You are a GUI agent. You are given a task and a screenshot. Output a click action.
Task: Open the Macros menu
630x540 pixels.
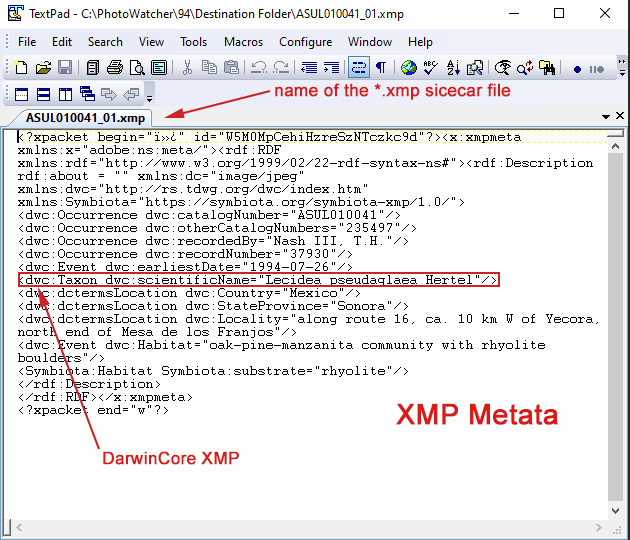point(243,42)
